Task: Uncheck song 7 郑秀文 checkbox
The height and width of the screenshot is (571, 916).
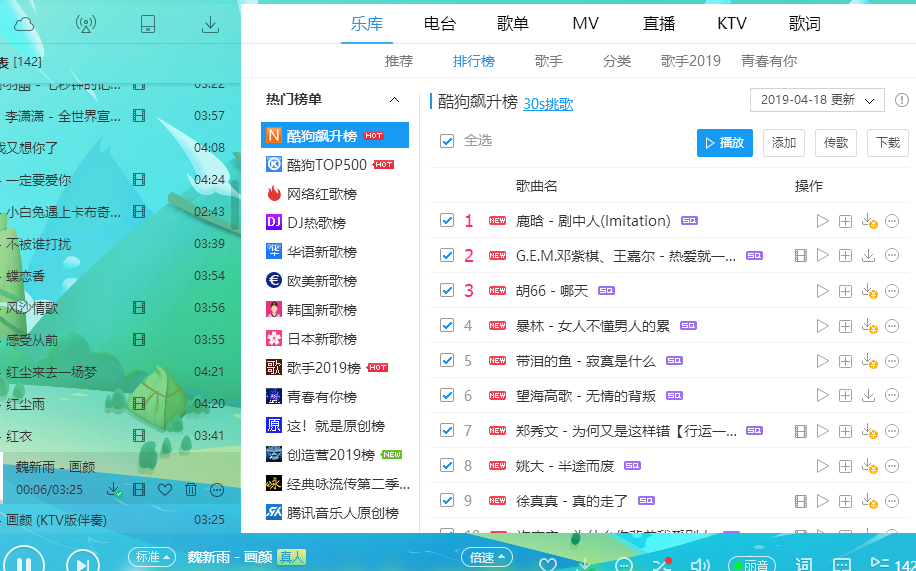Action: click(x=447, y=431)
